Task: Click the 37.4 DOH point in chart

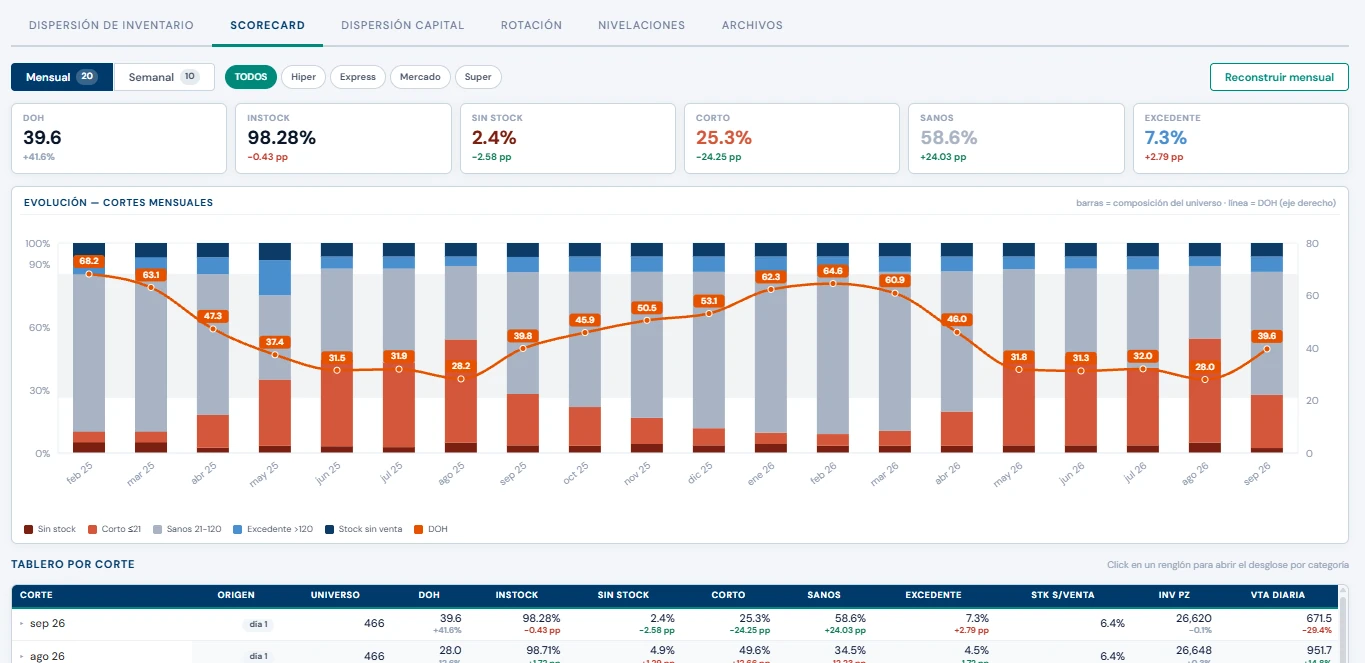Action: pyautogui.click(x=275, y=355)
